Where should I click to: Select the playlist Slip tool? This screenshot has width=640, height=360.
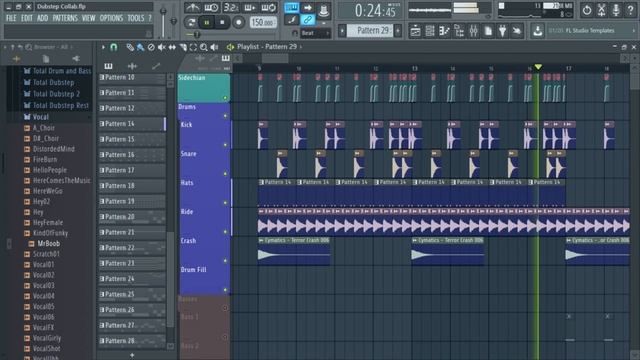(x=172, y=47)
